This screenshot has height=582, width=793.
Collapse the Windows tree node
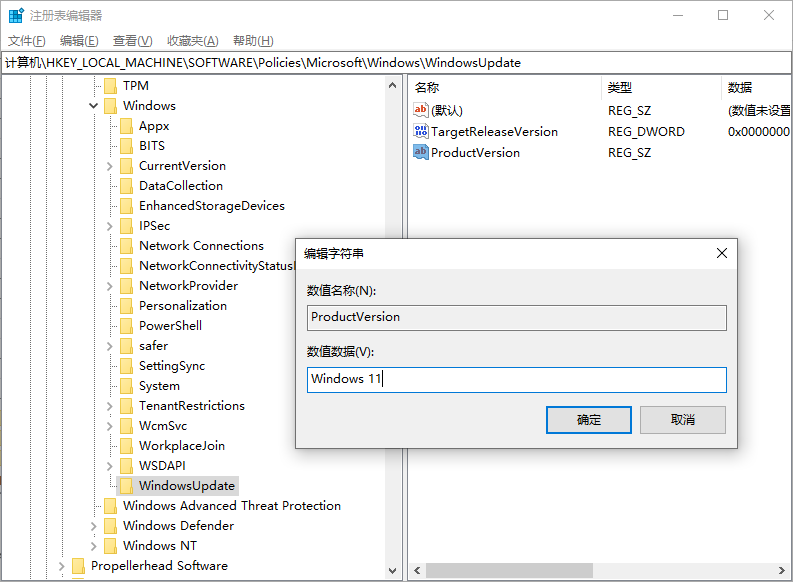click(94, 106)
